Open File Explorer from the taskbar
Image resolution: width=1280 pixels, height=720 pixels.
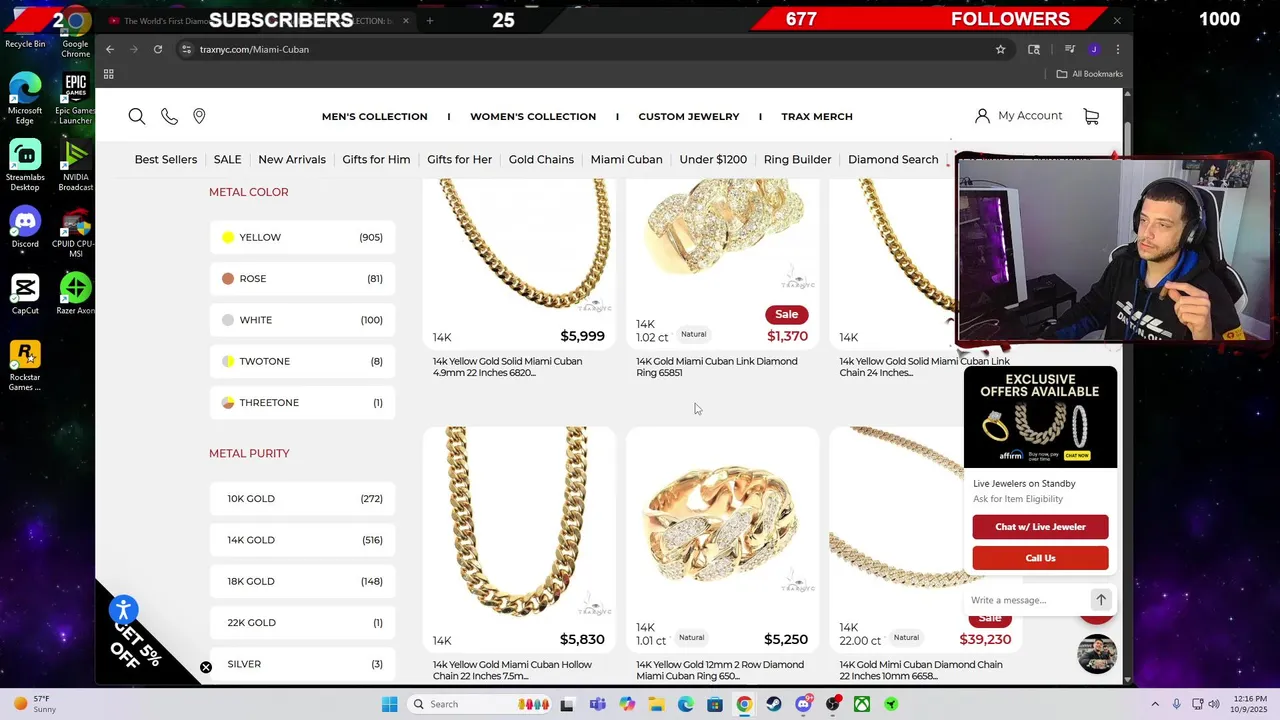tap(656, 704)
